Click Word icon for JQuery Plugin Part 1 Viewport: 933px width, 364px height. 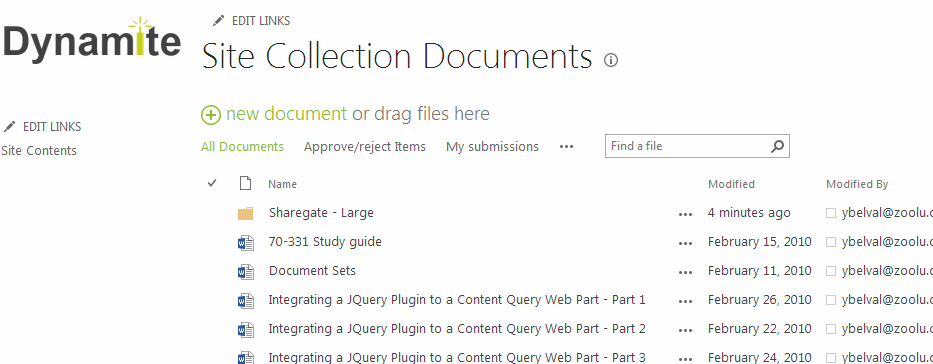(x=246, y=301)
